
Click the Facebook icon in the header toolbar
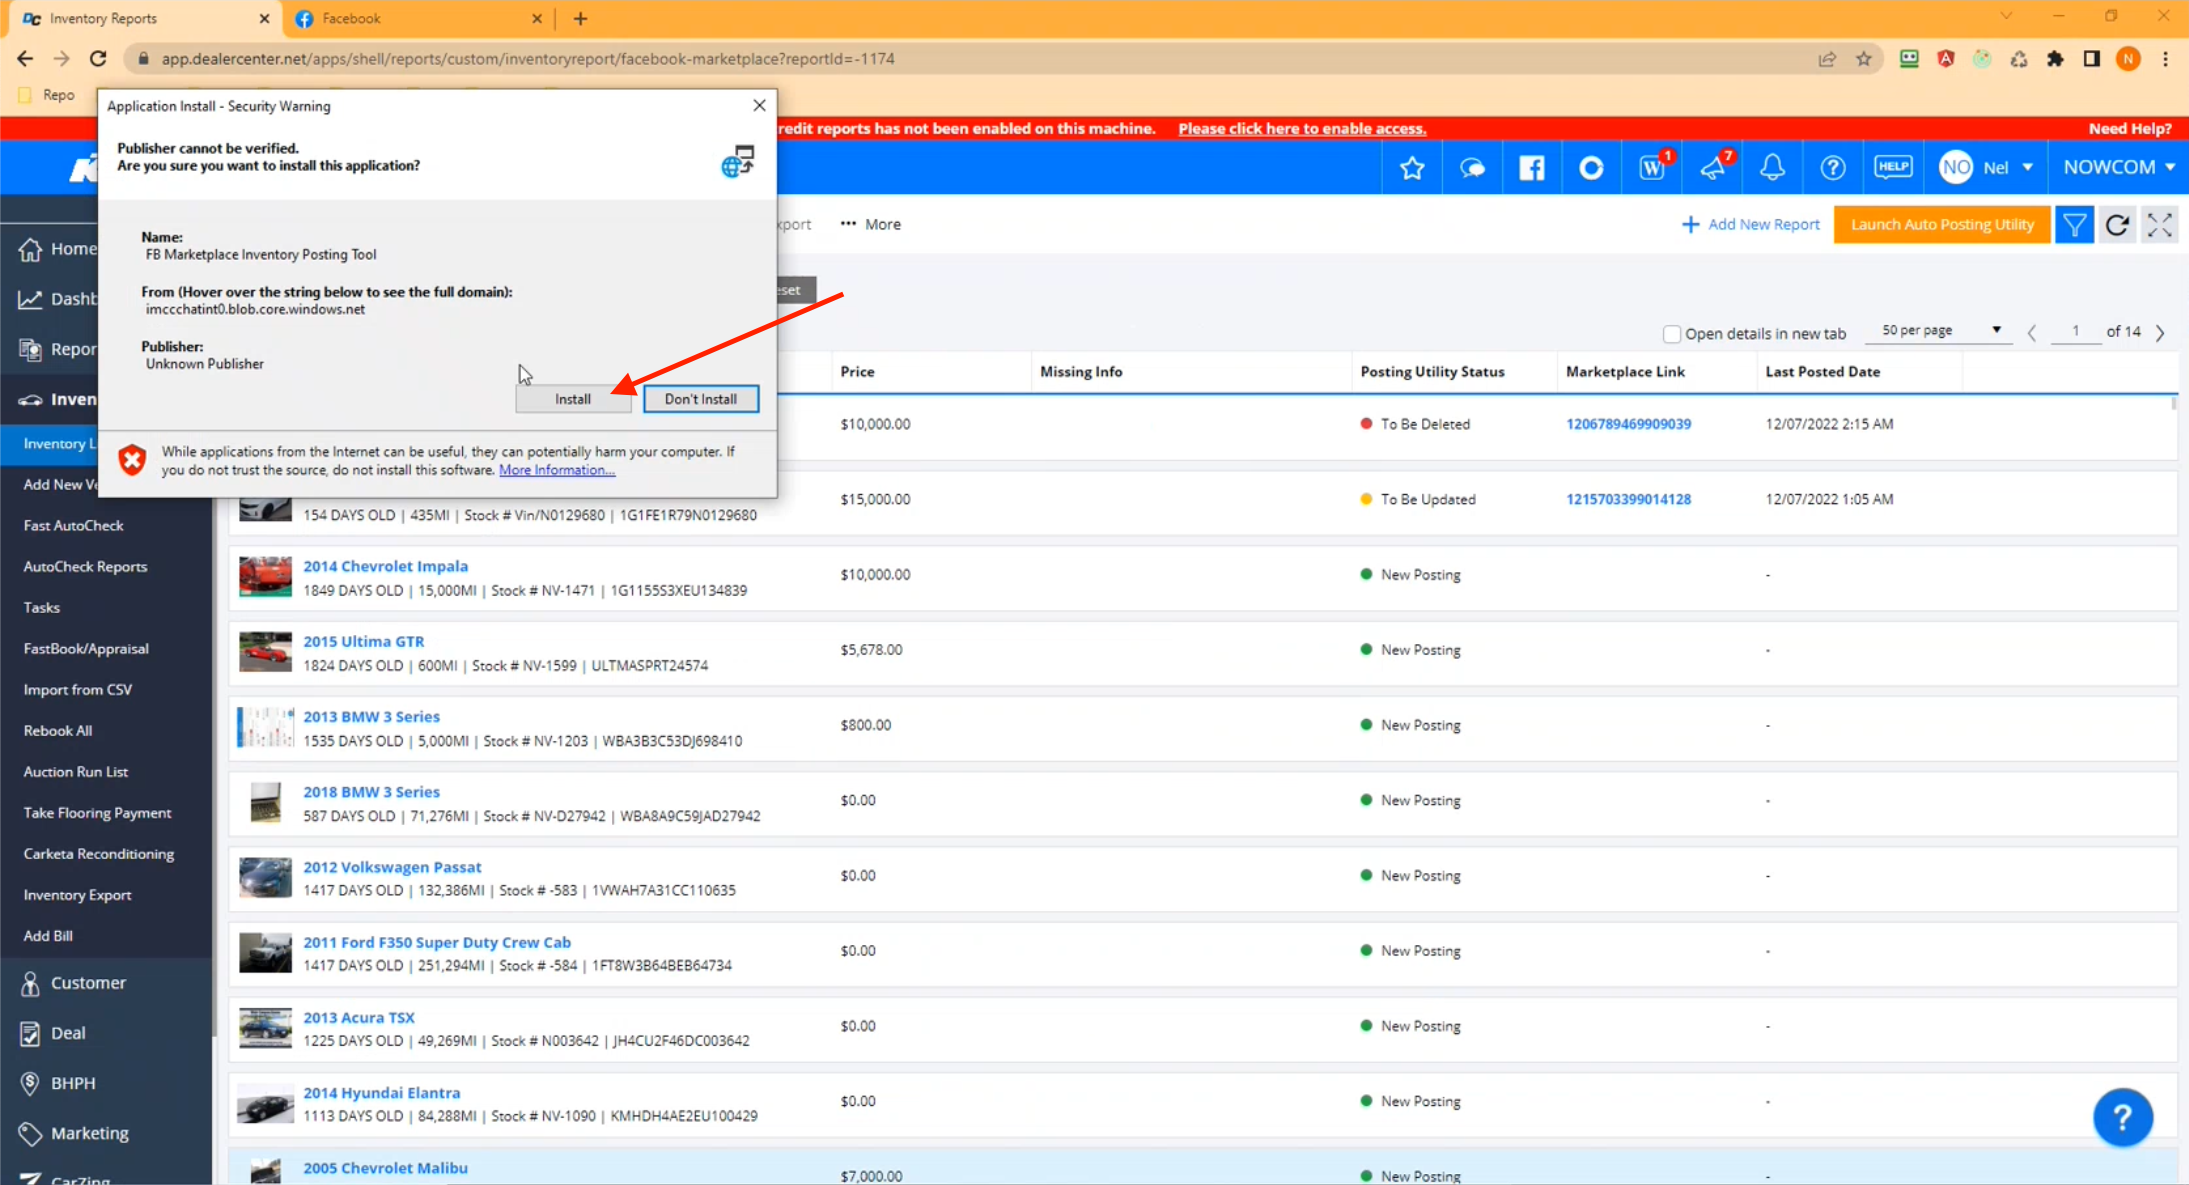tap(1532, 168)
